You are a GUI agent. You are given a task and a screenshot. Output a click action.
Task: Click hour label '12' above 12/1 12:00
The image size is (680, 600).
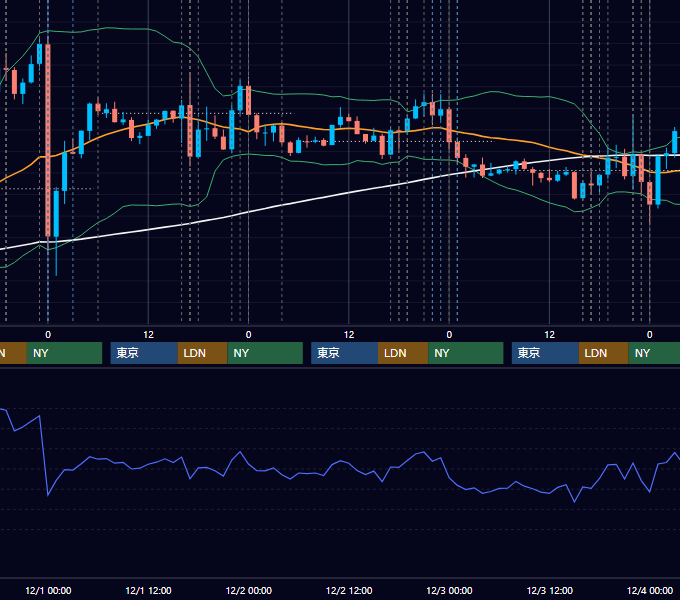click(x=148, y=335)
